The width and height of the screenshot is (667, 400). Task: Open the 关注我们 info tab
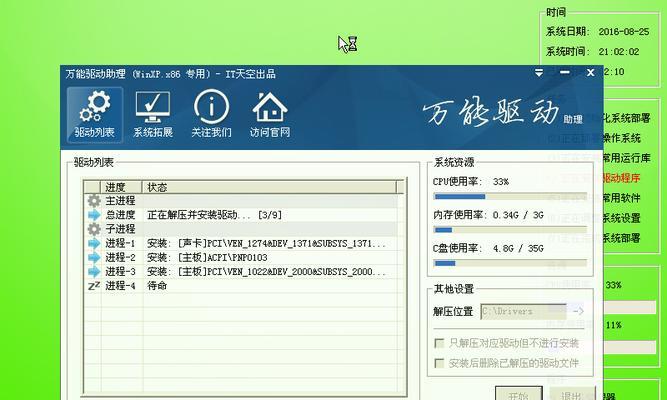pos(211,115)
